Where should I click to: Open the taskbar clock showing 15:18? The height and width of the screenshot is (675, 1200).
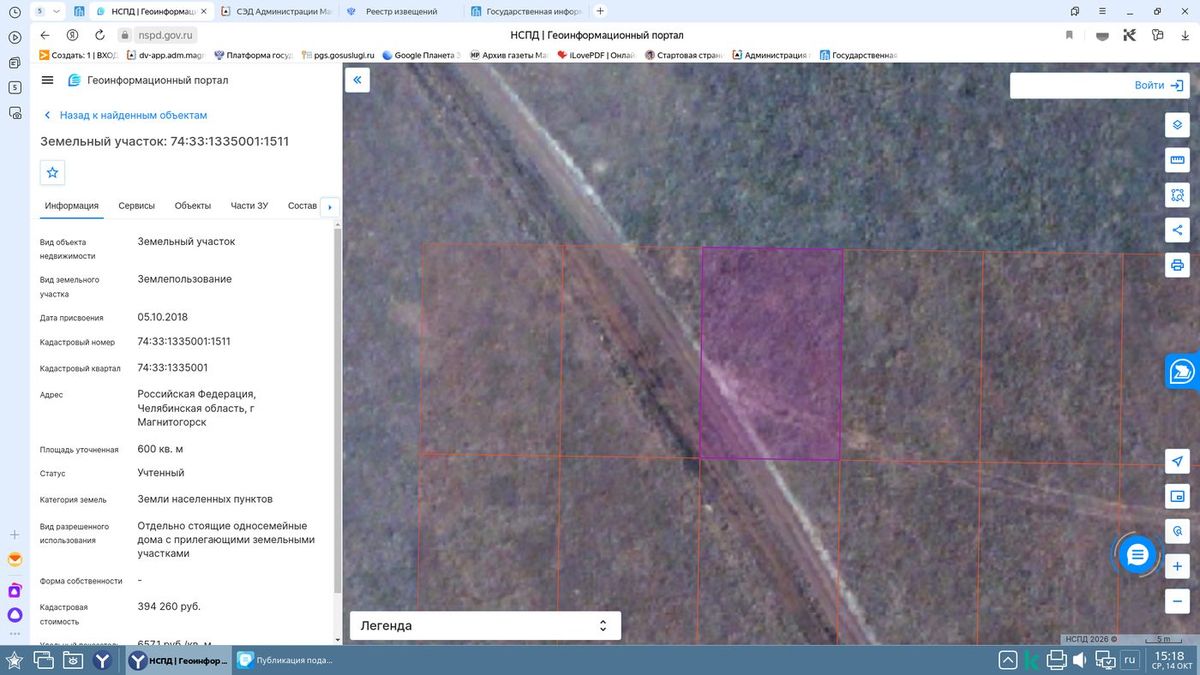click(x=1171, y=660)
